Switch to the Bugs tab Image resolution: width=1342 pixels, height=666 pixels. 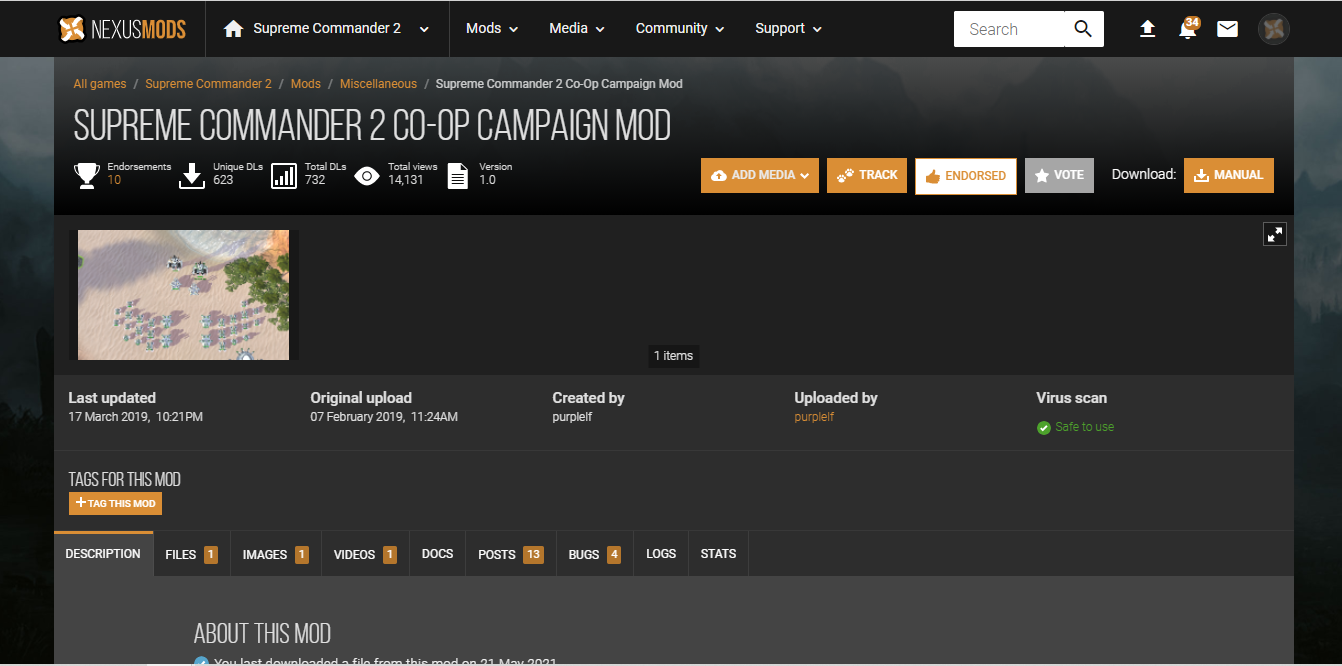[x=594, y=554]
